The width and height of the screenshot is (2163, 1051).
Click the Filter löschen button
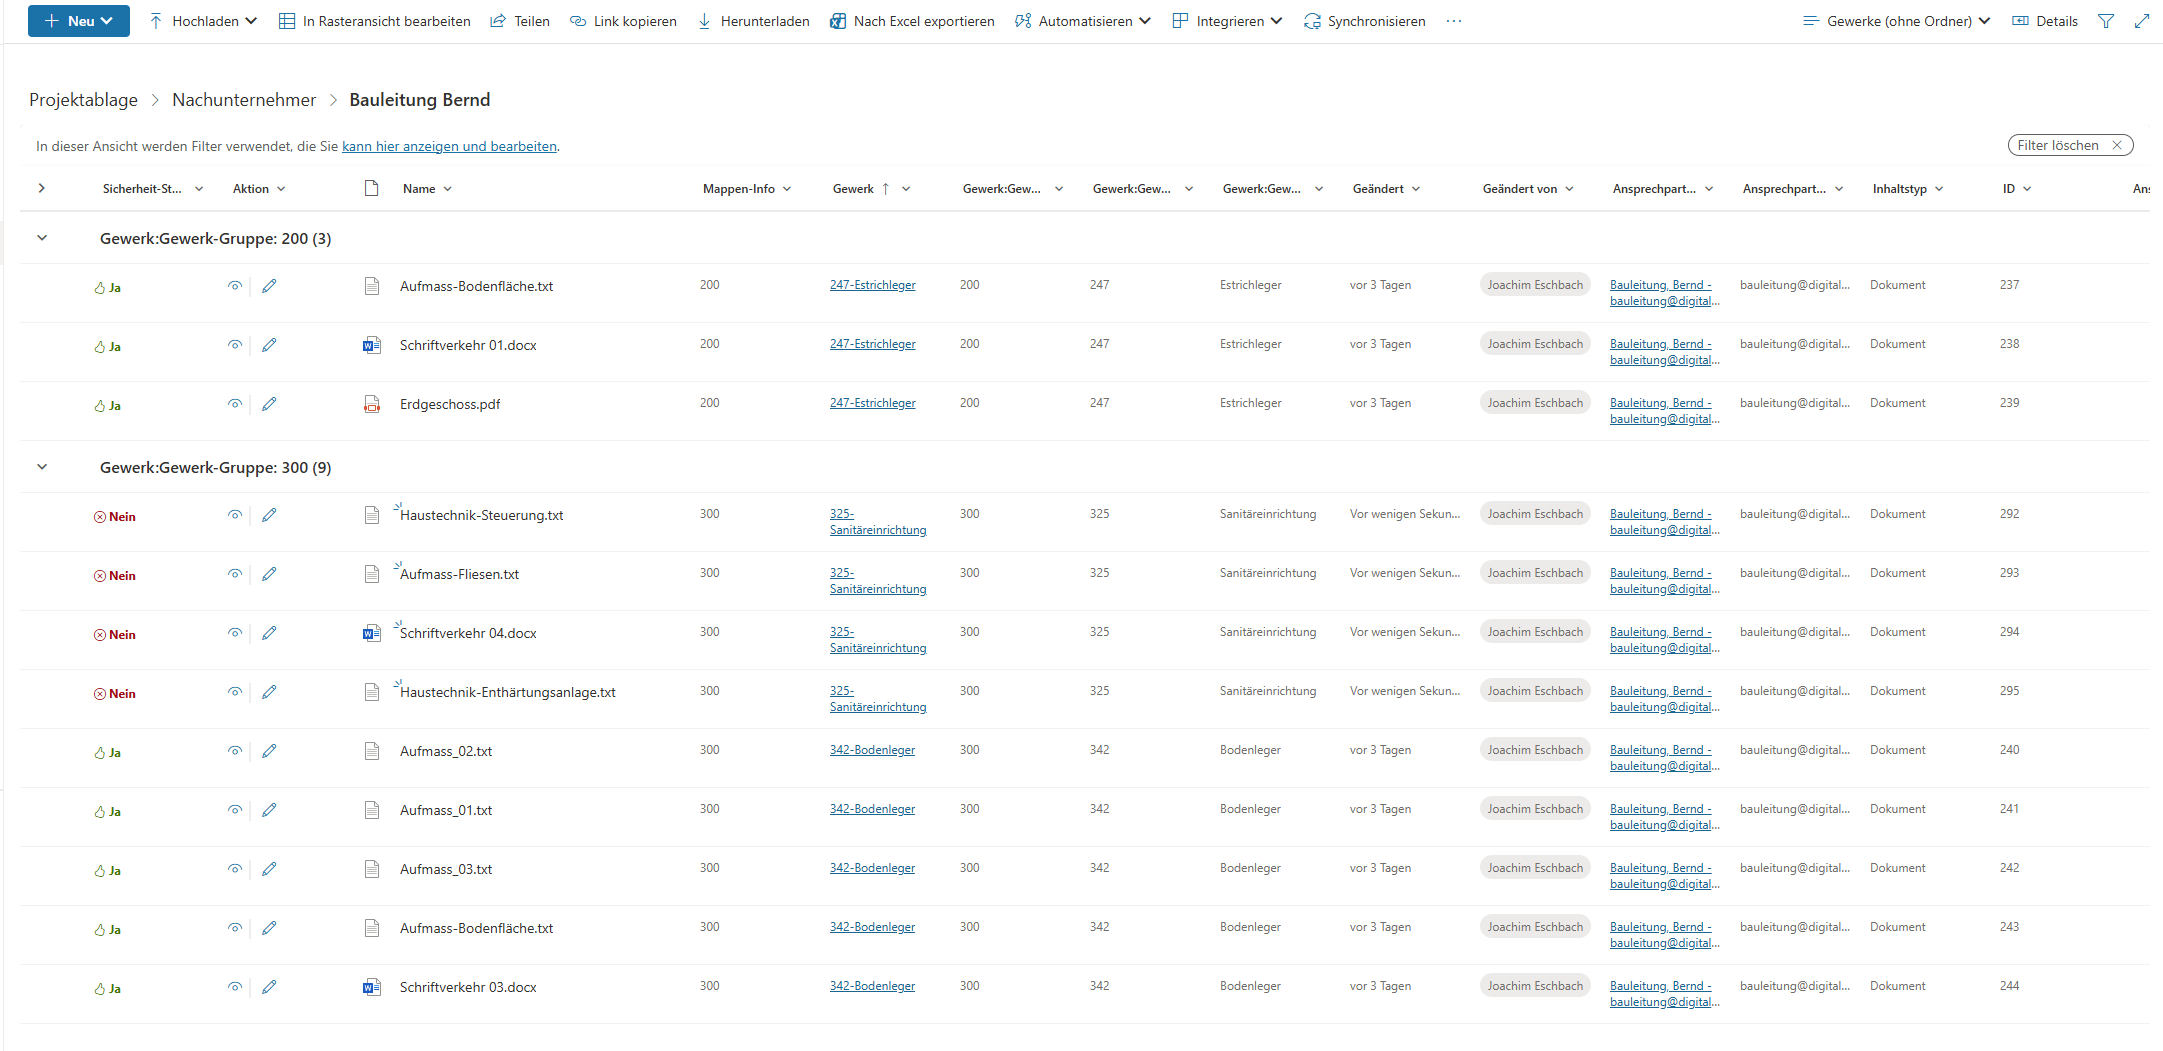pyautogui.click(x=2069, y=145)
